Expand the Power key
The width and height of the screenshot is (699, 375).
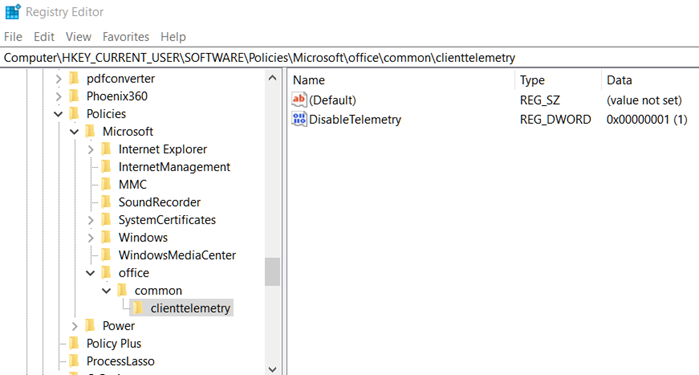[x=74, y=326]
